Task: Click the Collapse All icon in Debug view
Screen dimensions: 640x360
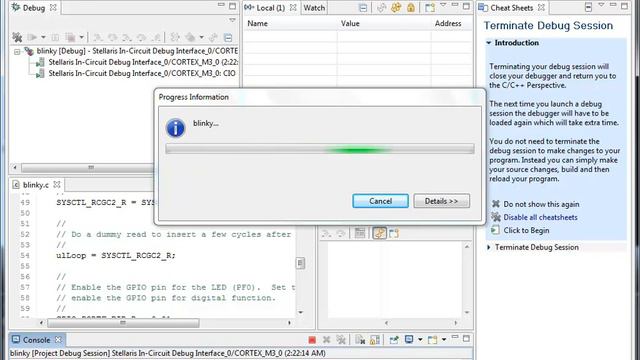Action: pyautogui.click(x=228, y=38)
